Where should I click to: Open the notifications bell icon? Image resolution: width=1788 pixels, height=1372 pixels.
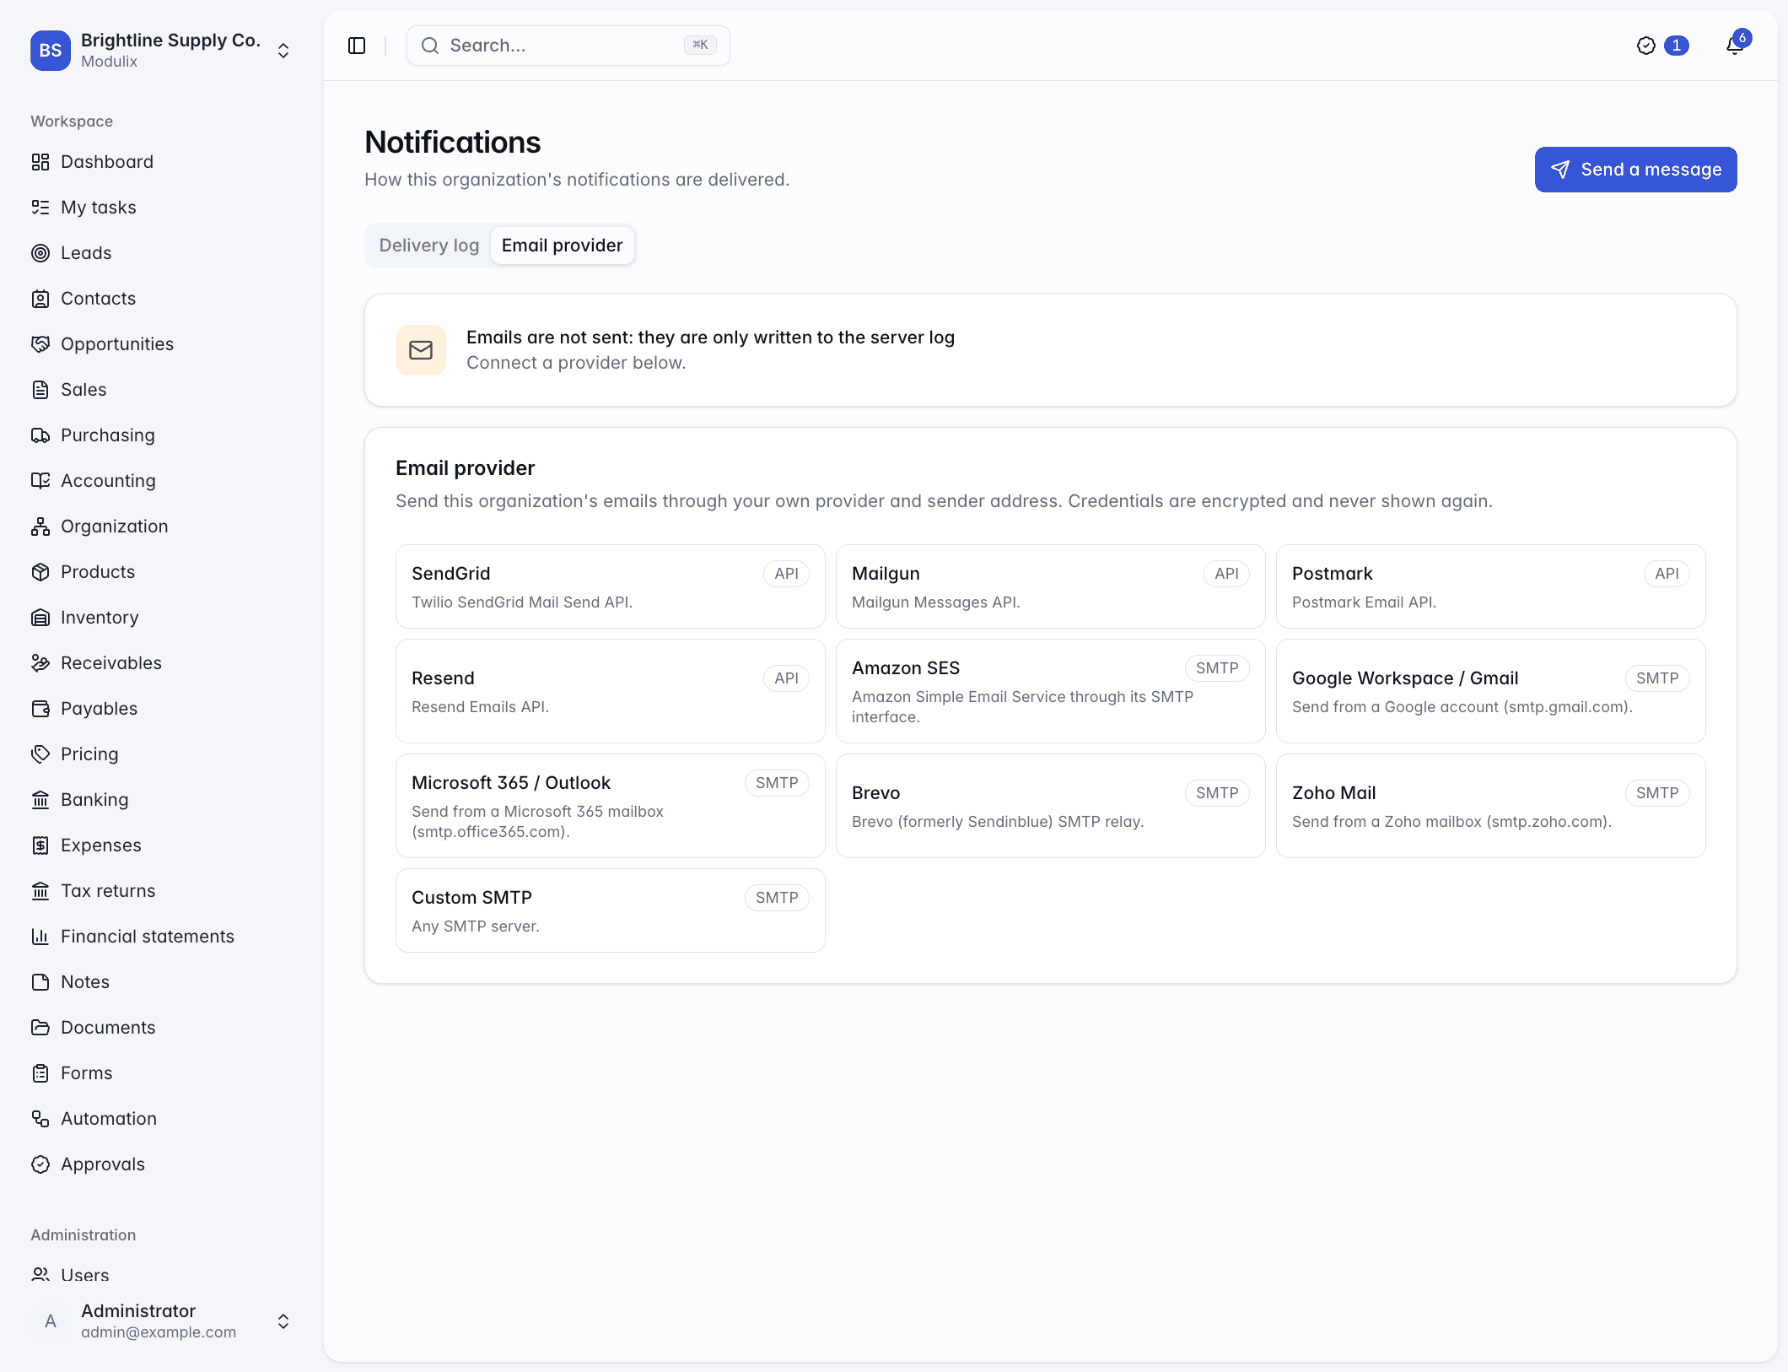[1735, 45]
